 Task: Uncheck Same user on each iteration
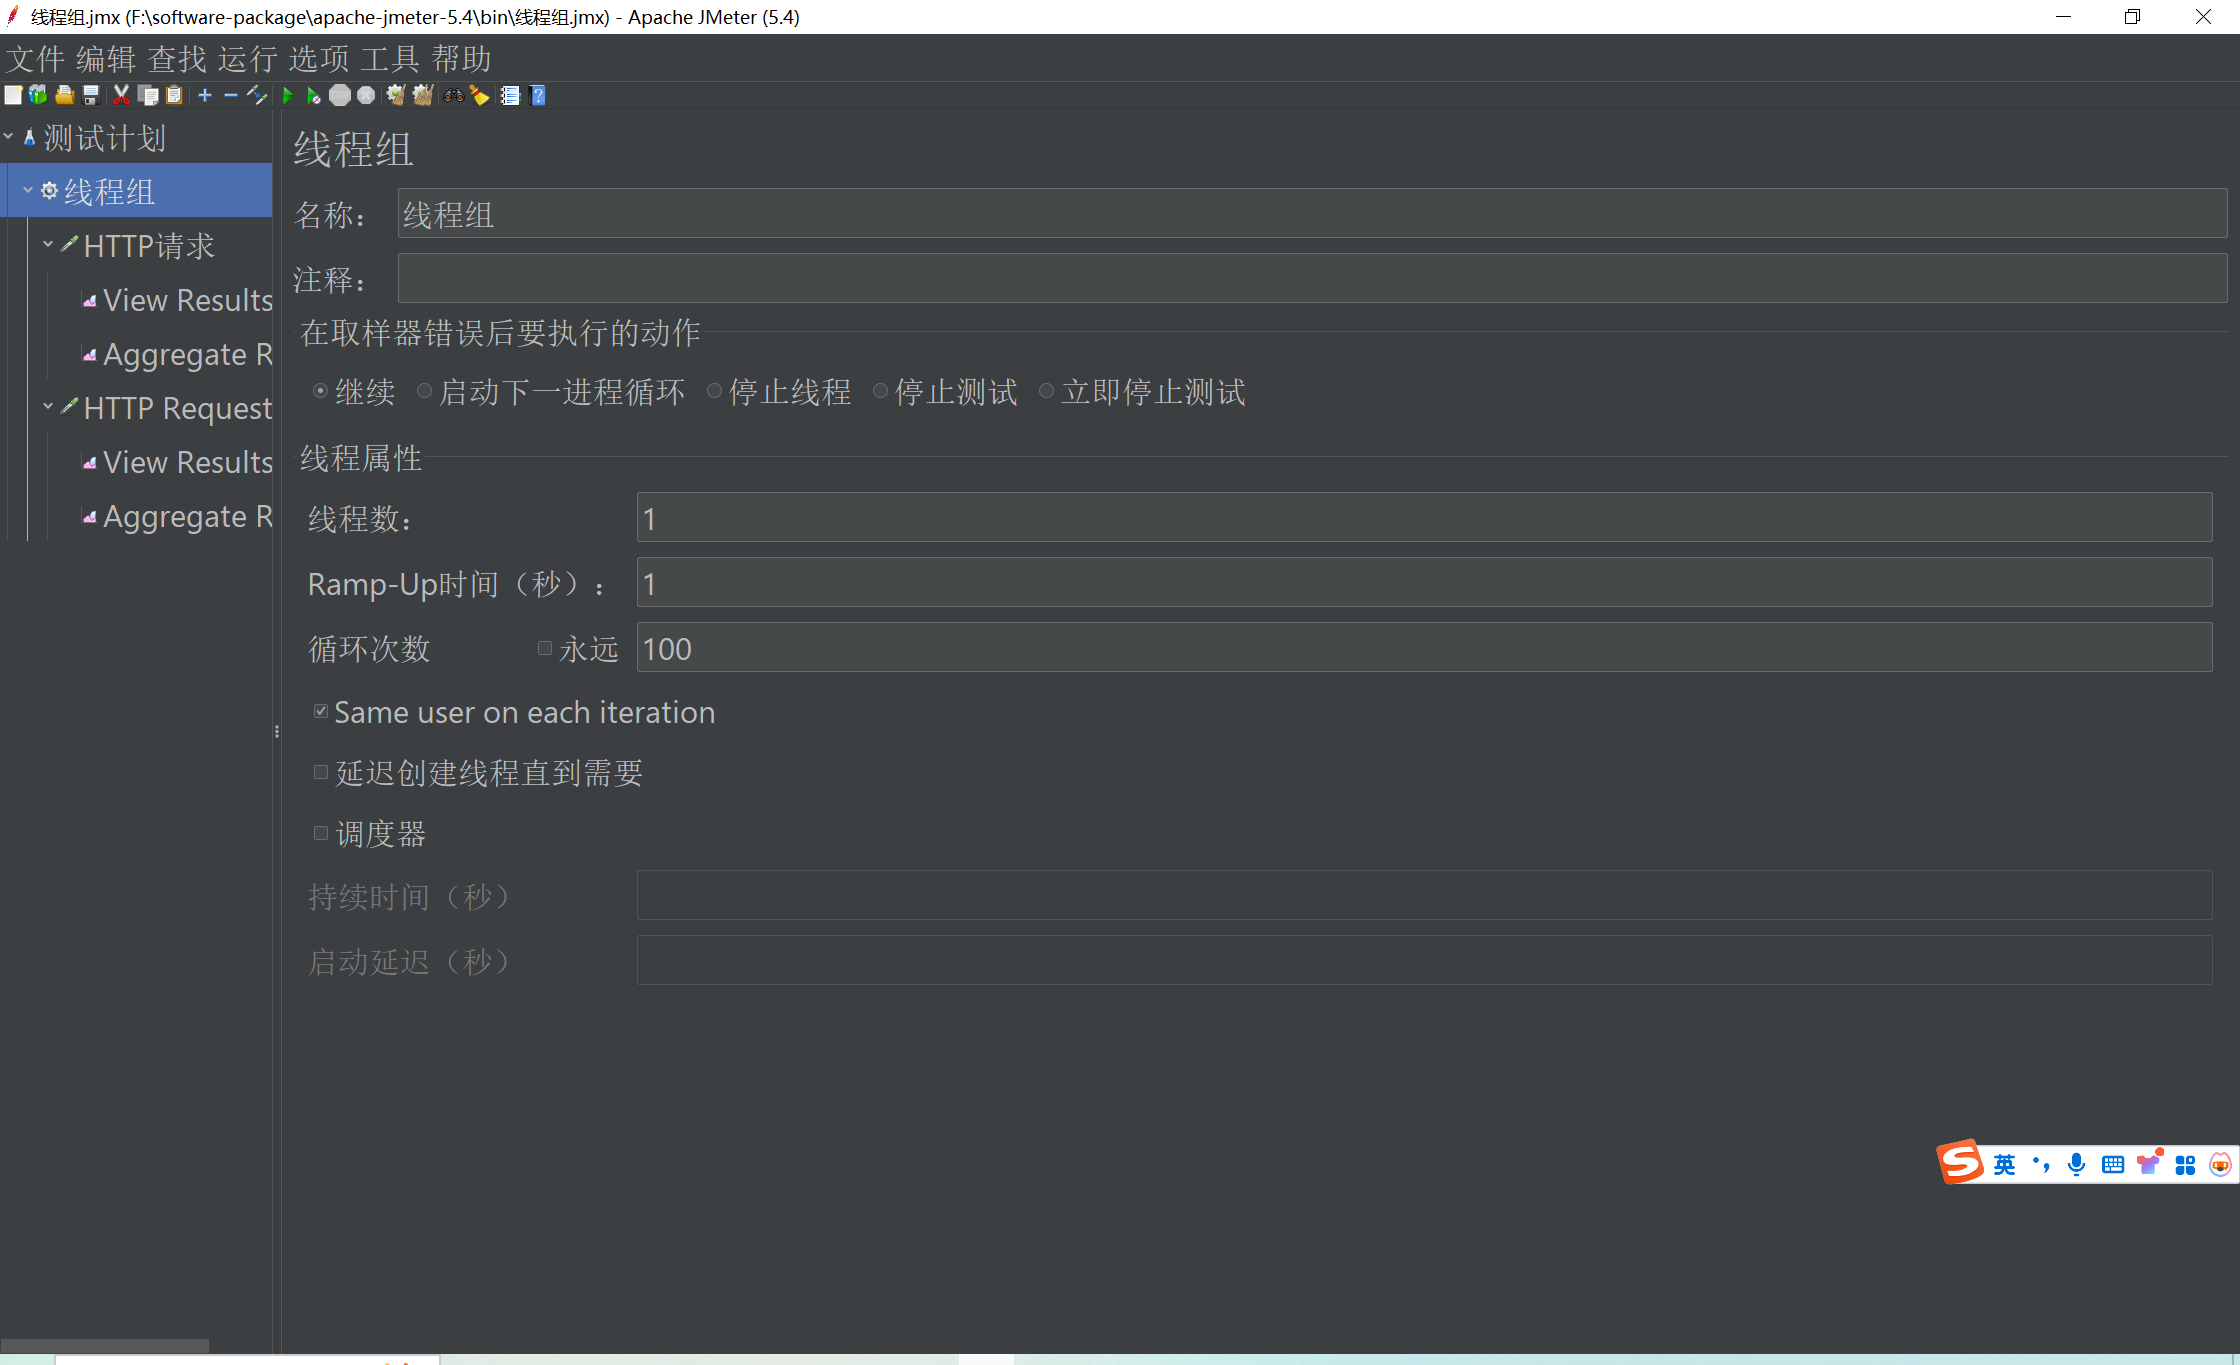321,711
